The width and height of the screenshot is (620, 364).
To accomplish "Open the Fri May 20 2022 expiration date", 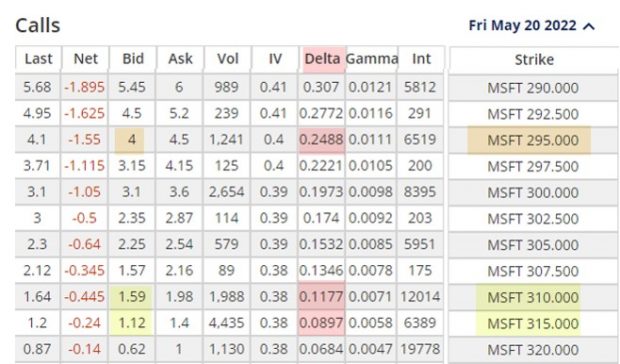I will 522,26.
